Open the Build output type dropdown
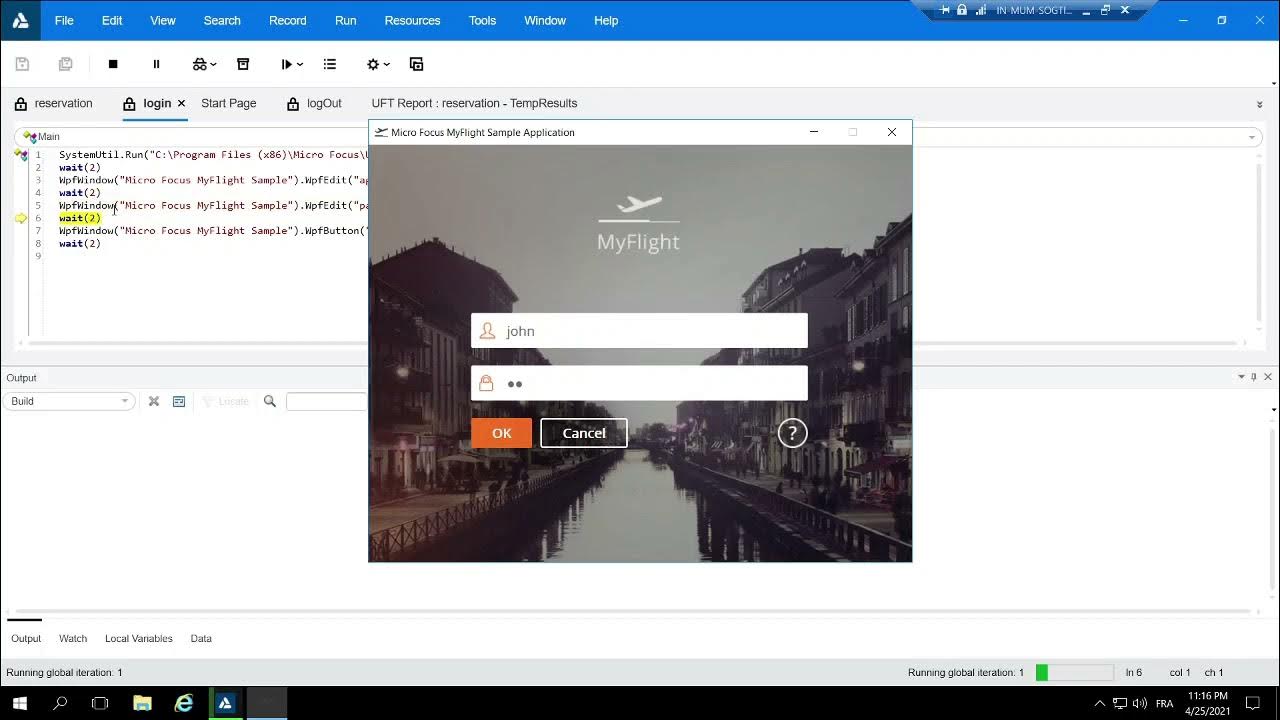 pyautogui.click(x=69, y=401)
